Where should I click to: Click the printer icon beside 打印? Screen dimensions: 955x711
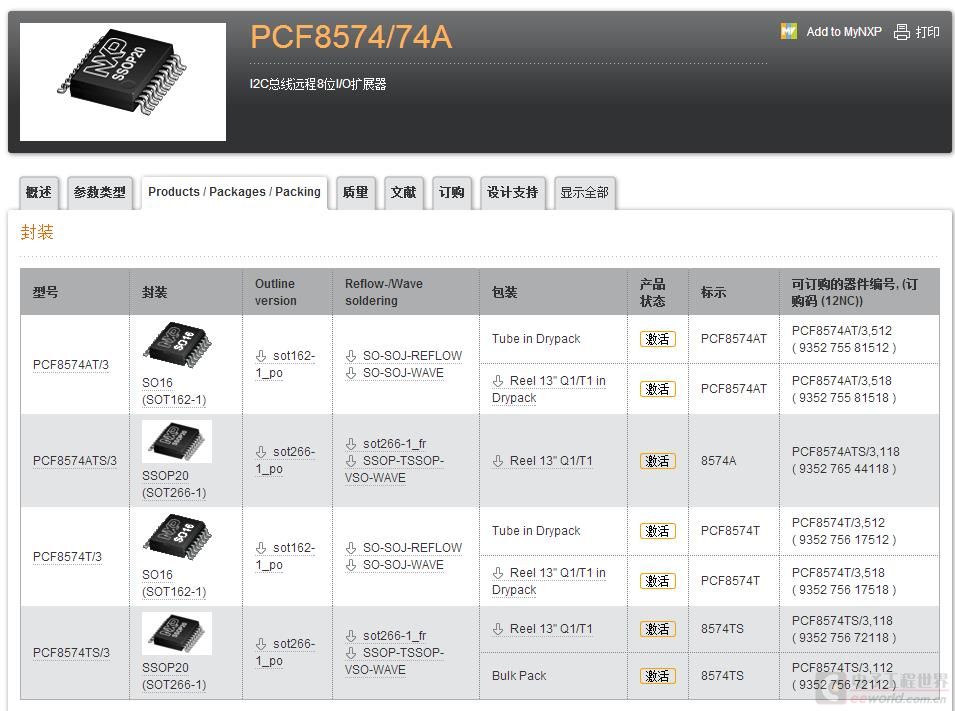point(901,32)
